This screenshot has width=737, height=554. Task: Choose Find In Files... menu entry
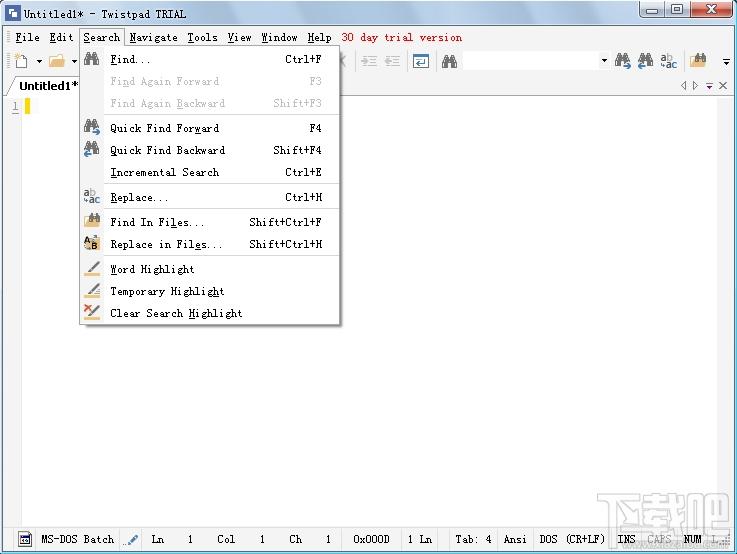210,222
